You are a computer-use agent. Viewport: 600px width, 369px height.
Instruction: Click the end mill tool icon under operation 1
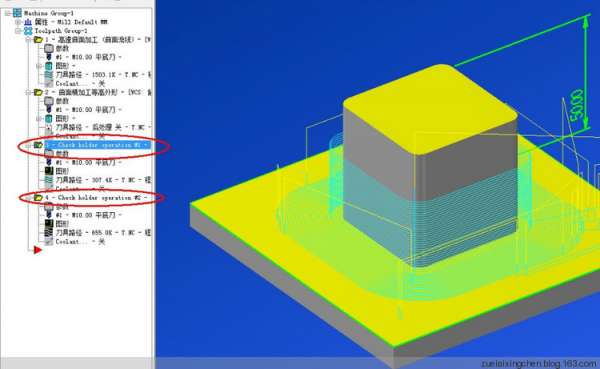click(49, 57)
